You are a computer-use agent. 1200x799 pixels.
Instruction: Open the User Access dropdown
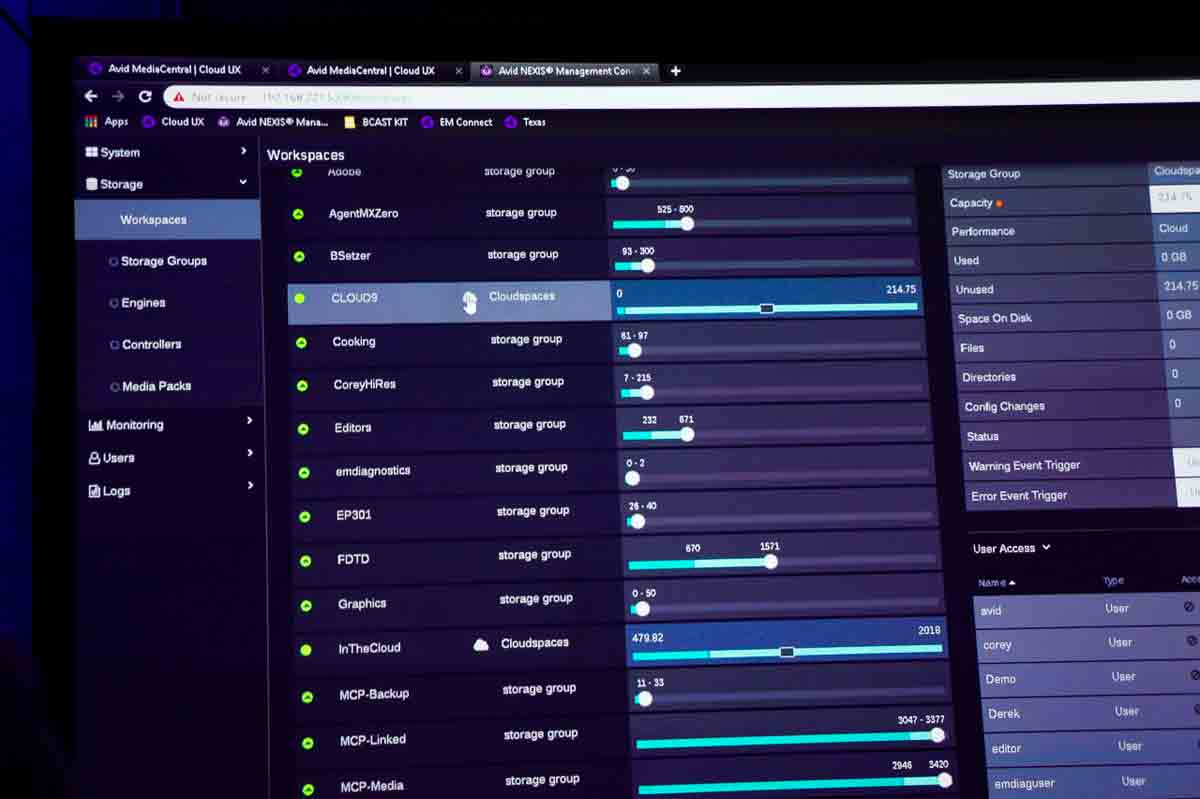[x=1012, y=548]
